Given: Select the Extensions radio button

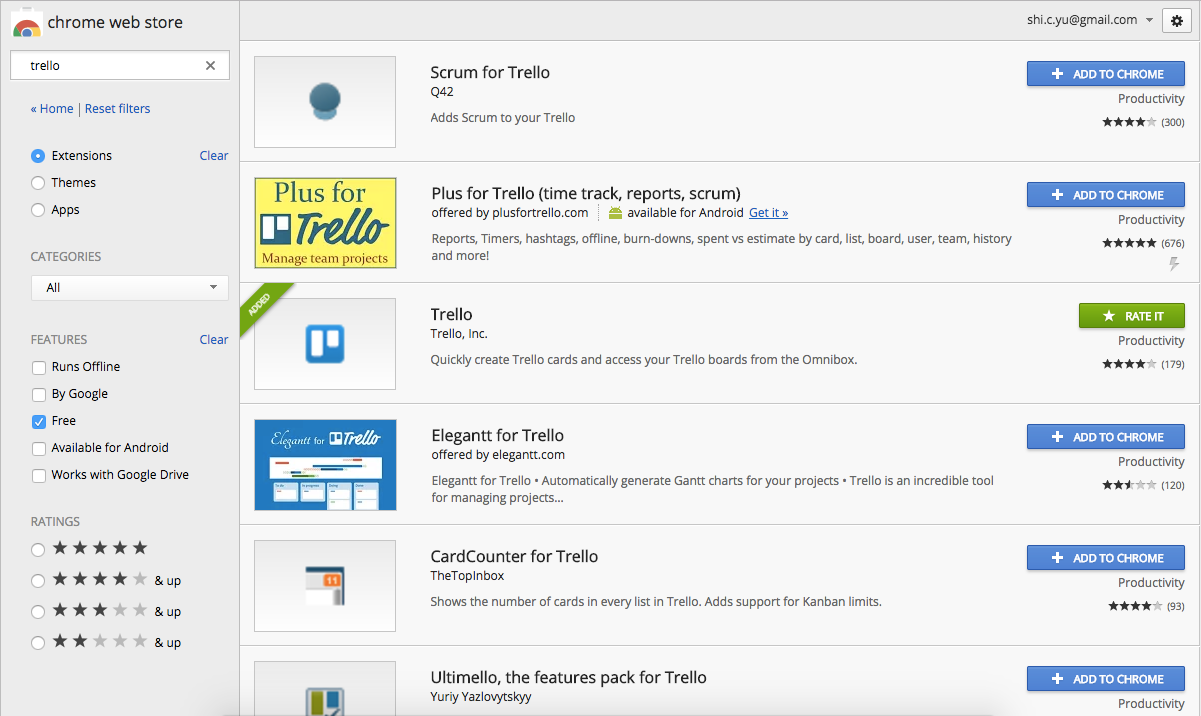Looking at the screenshot, I should click(38, 156).
